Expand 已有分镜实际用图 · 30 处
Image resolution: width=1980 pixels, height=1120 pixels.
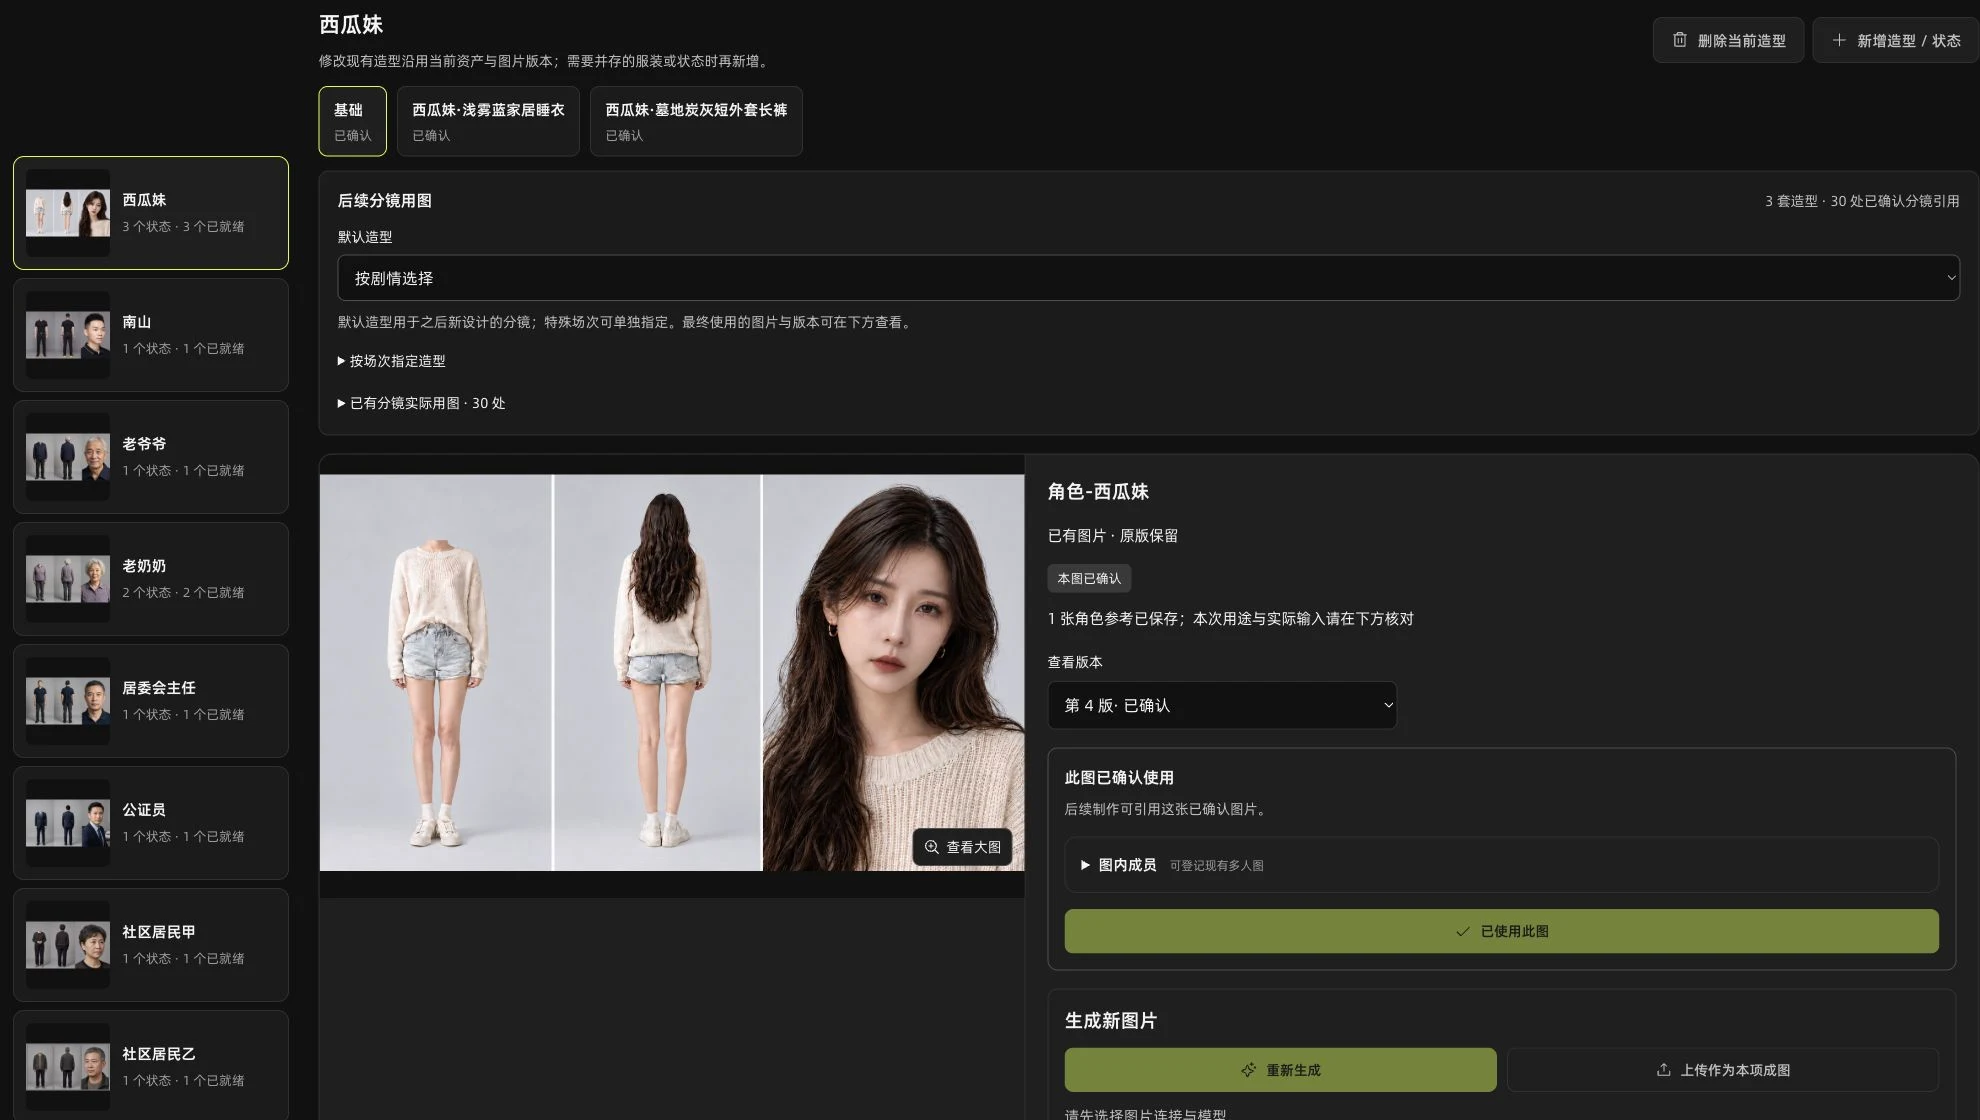coord(421,403)
